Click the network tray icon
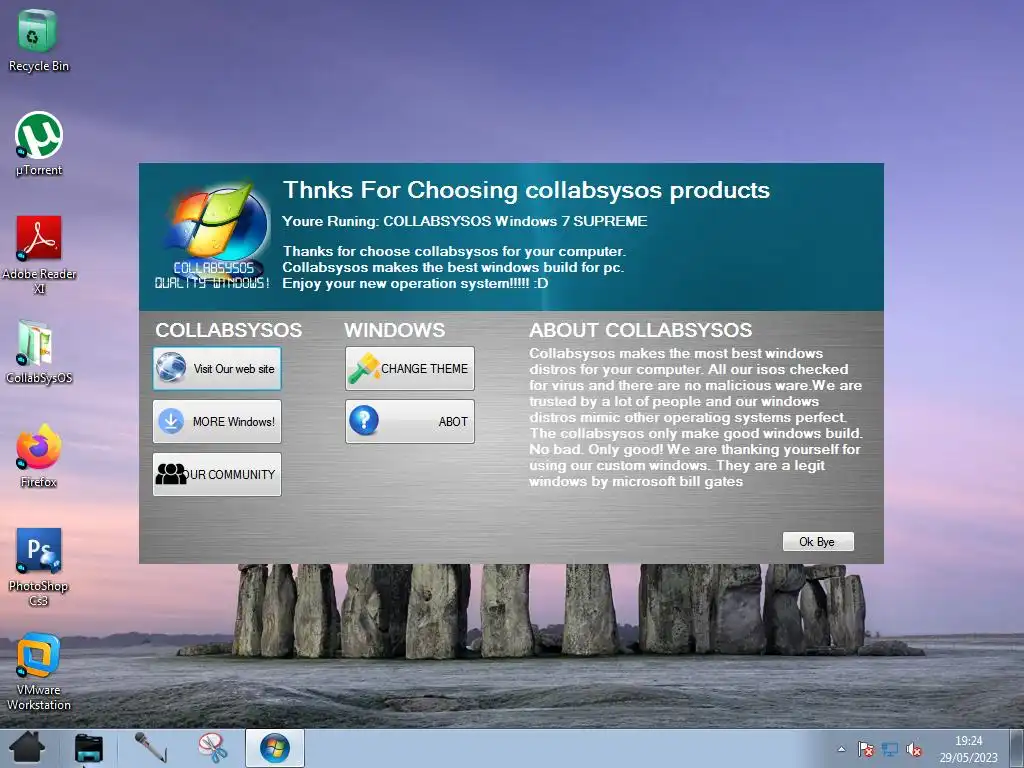The height and width of the screenshot is (768, 1024). (x=889, y=749)
